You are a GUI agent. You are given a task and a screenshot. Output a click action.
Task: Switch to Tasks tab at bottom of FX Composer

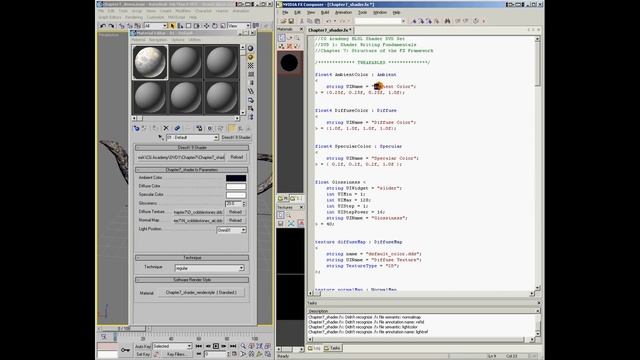(333, 348)
